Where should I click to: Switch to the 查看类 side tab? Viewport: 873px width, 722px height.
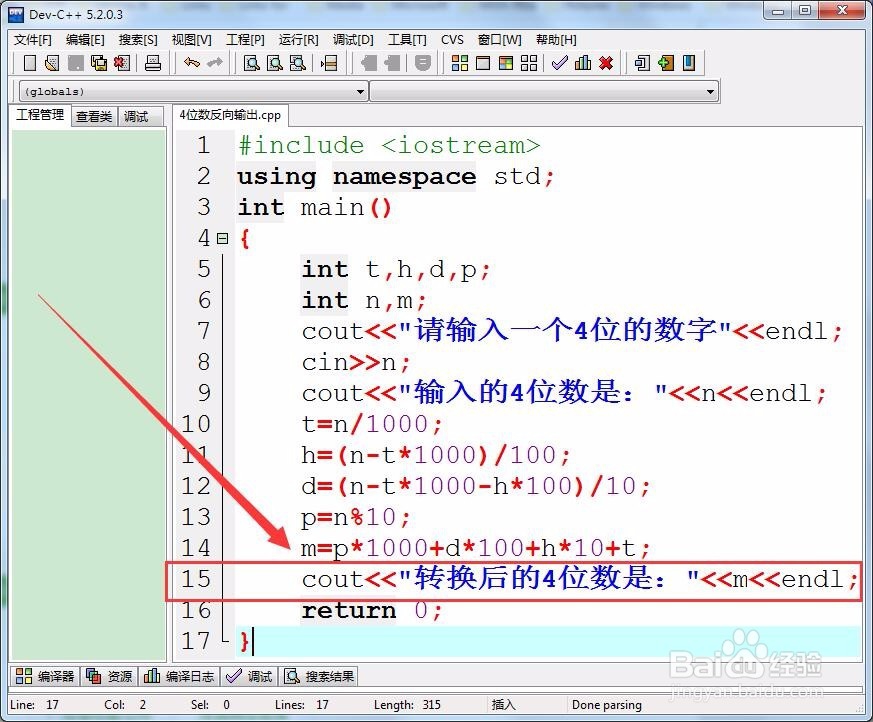tap(94, 116)
